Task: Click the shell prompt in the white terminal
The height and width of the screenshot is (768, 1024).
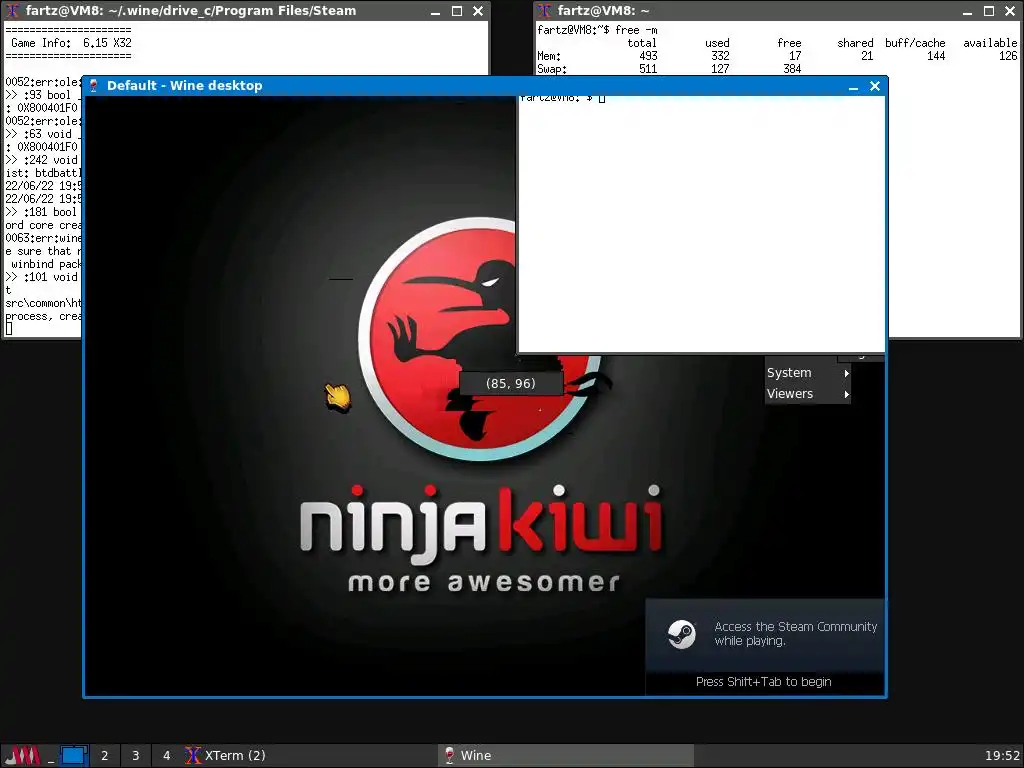Action: (x=563, y=99)
